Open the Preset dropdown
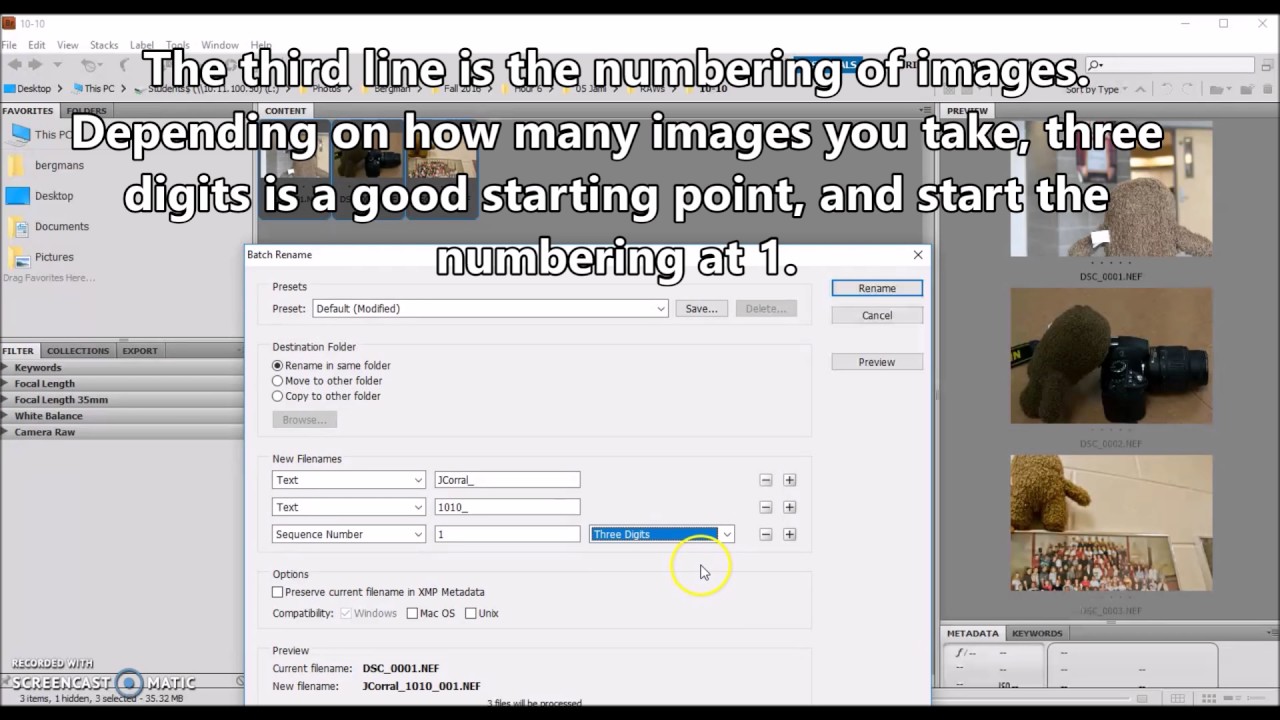Image resolution: width=1280 pixels, height=720 pixels. pyautogui.click(x=490, y=308)
